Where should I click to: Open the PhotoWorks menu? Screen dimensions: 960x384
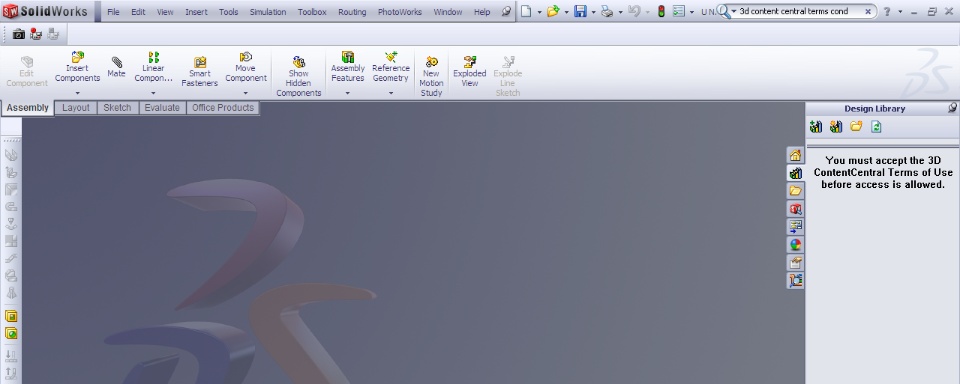pos(400,12)
